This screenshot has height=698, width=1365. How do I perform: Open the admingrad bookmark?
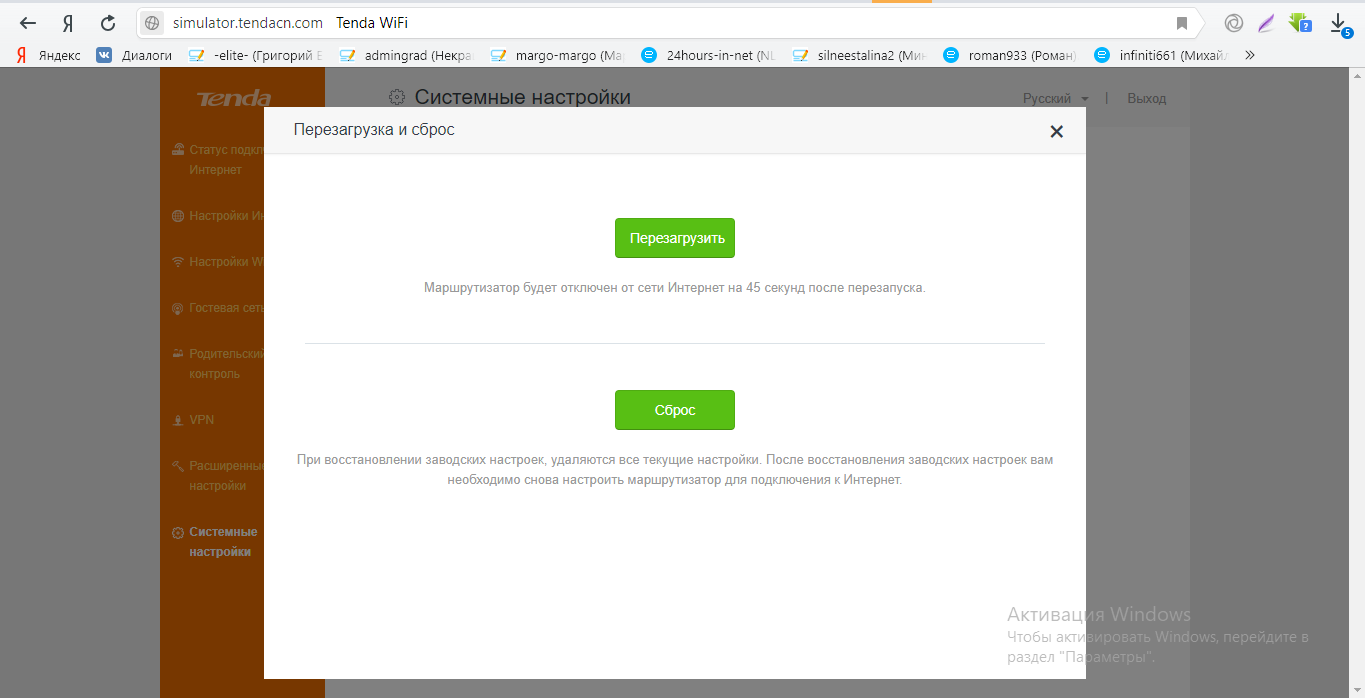[407, 56]
